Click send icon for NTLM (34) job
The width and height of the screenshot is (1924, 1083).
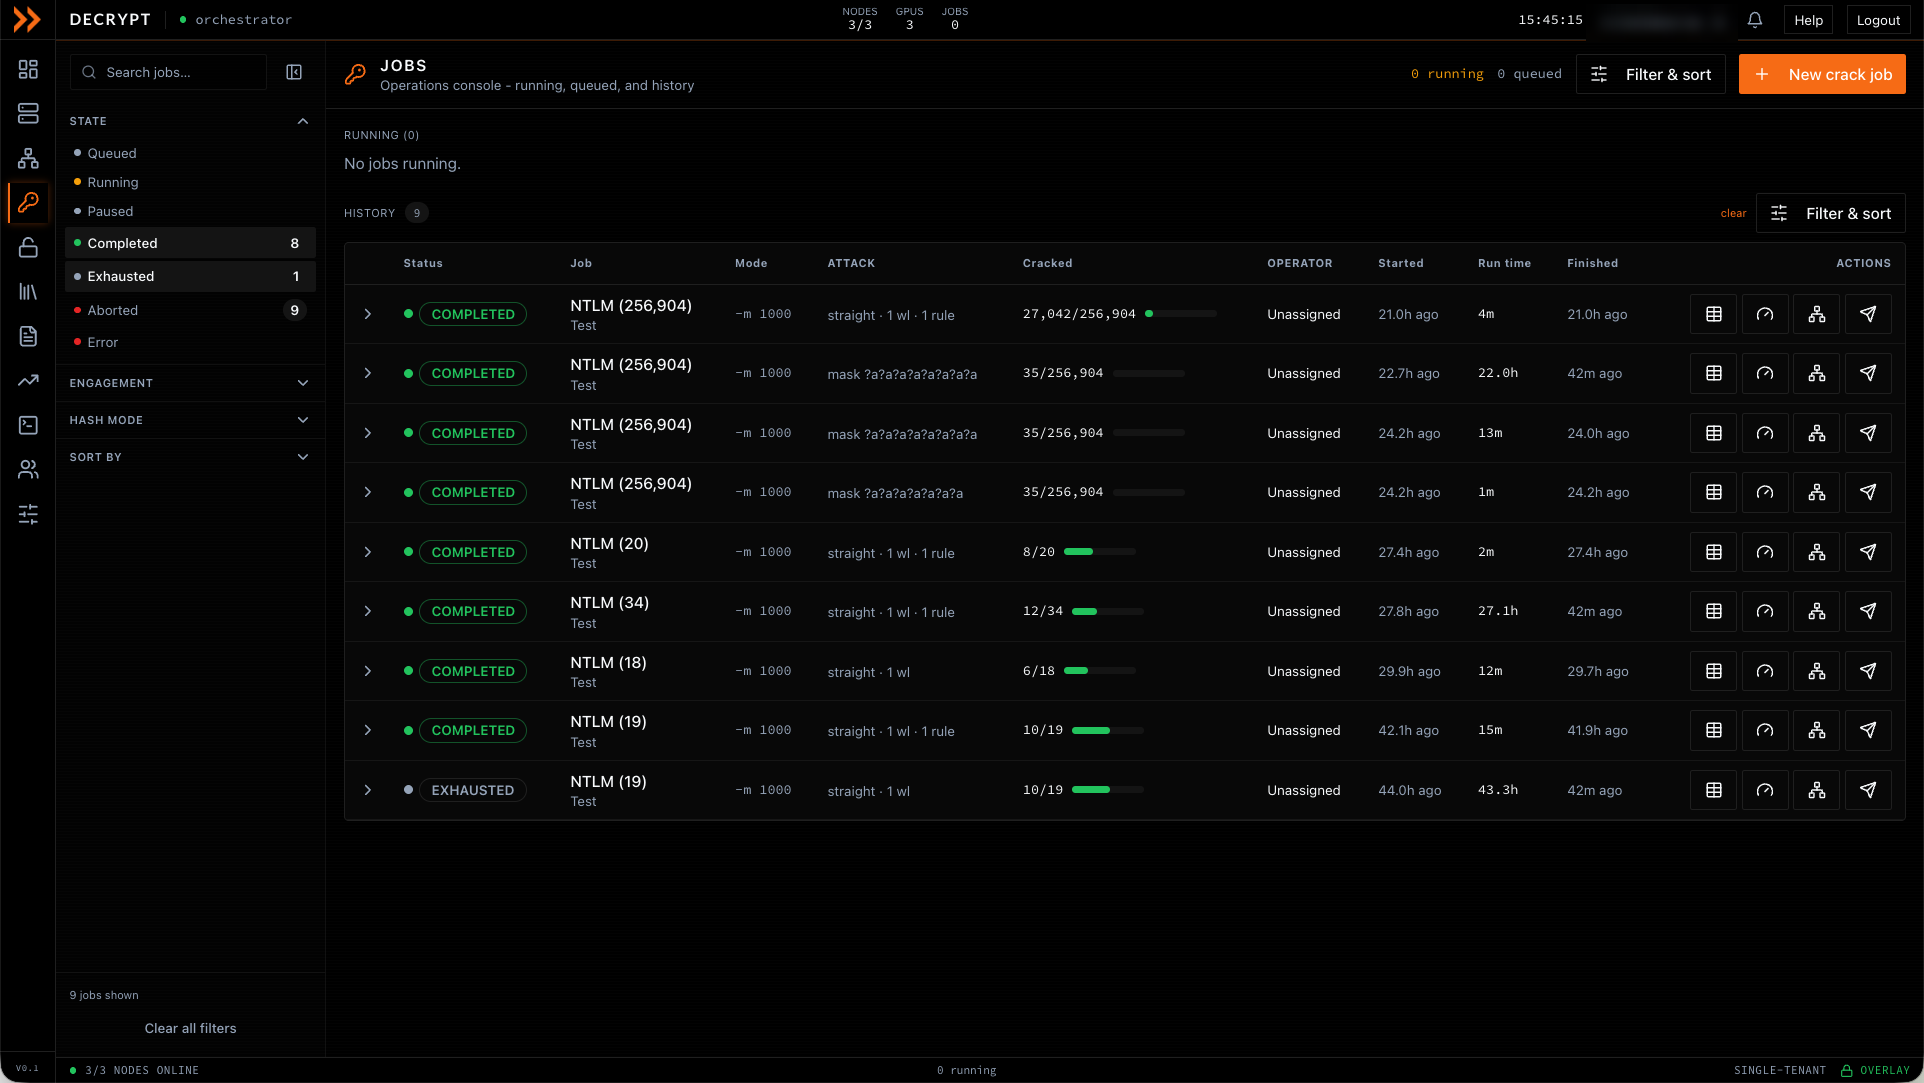click(1868, 611)
